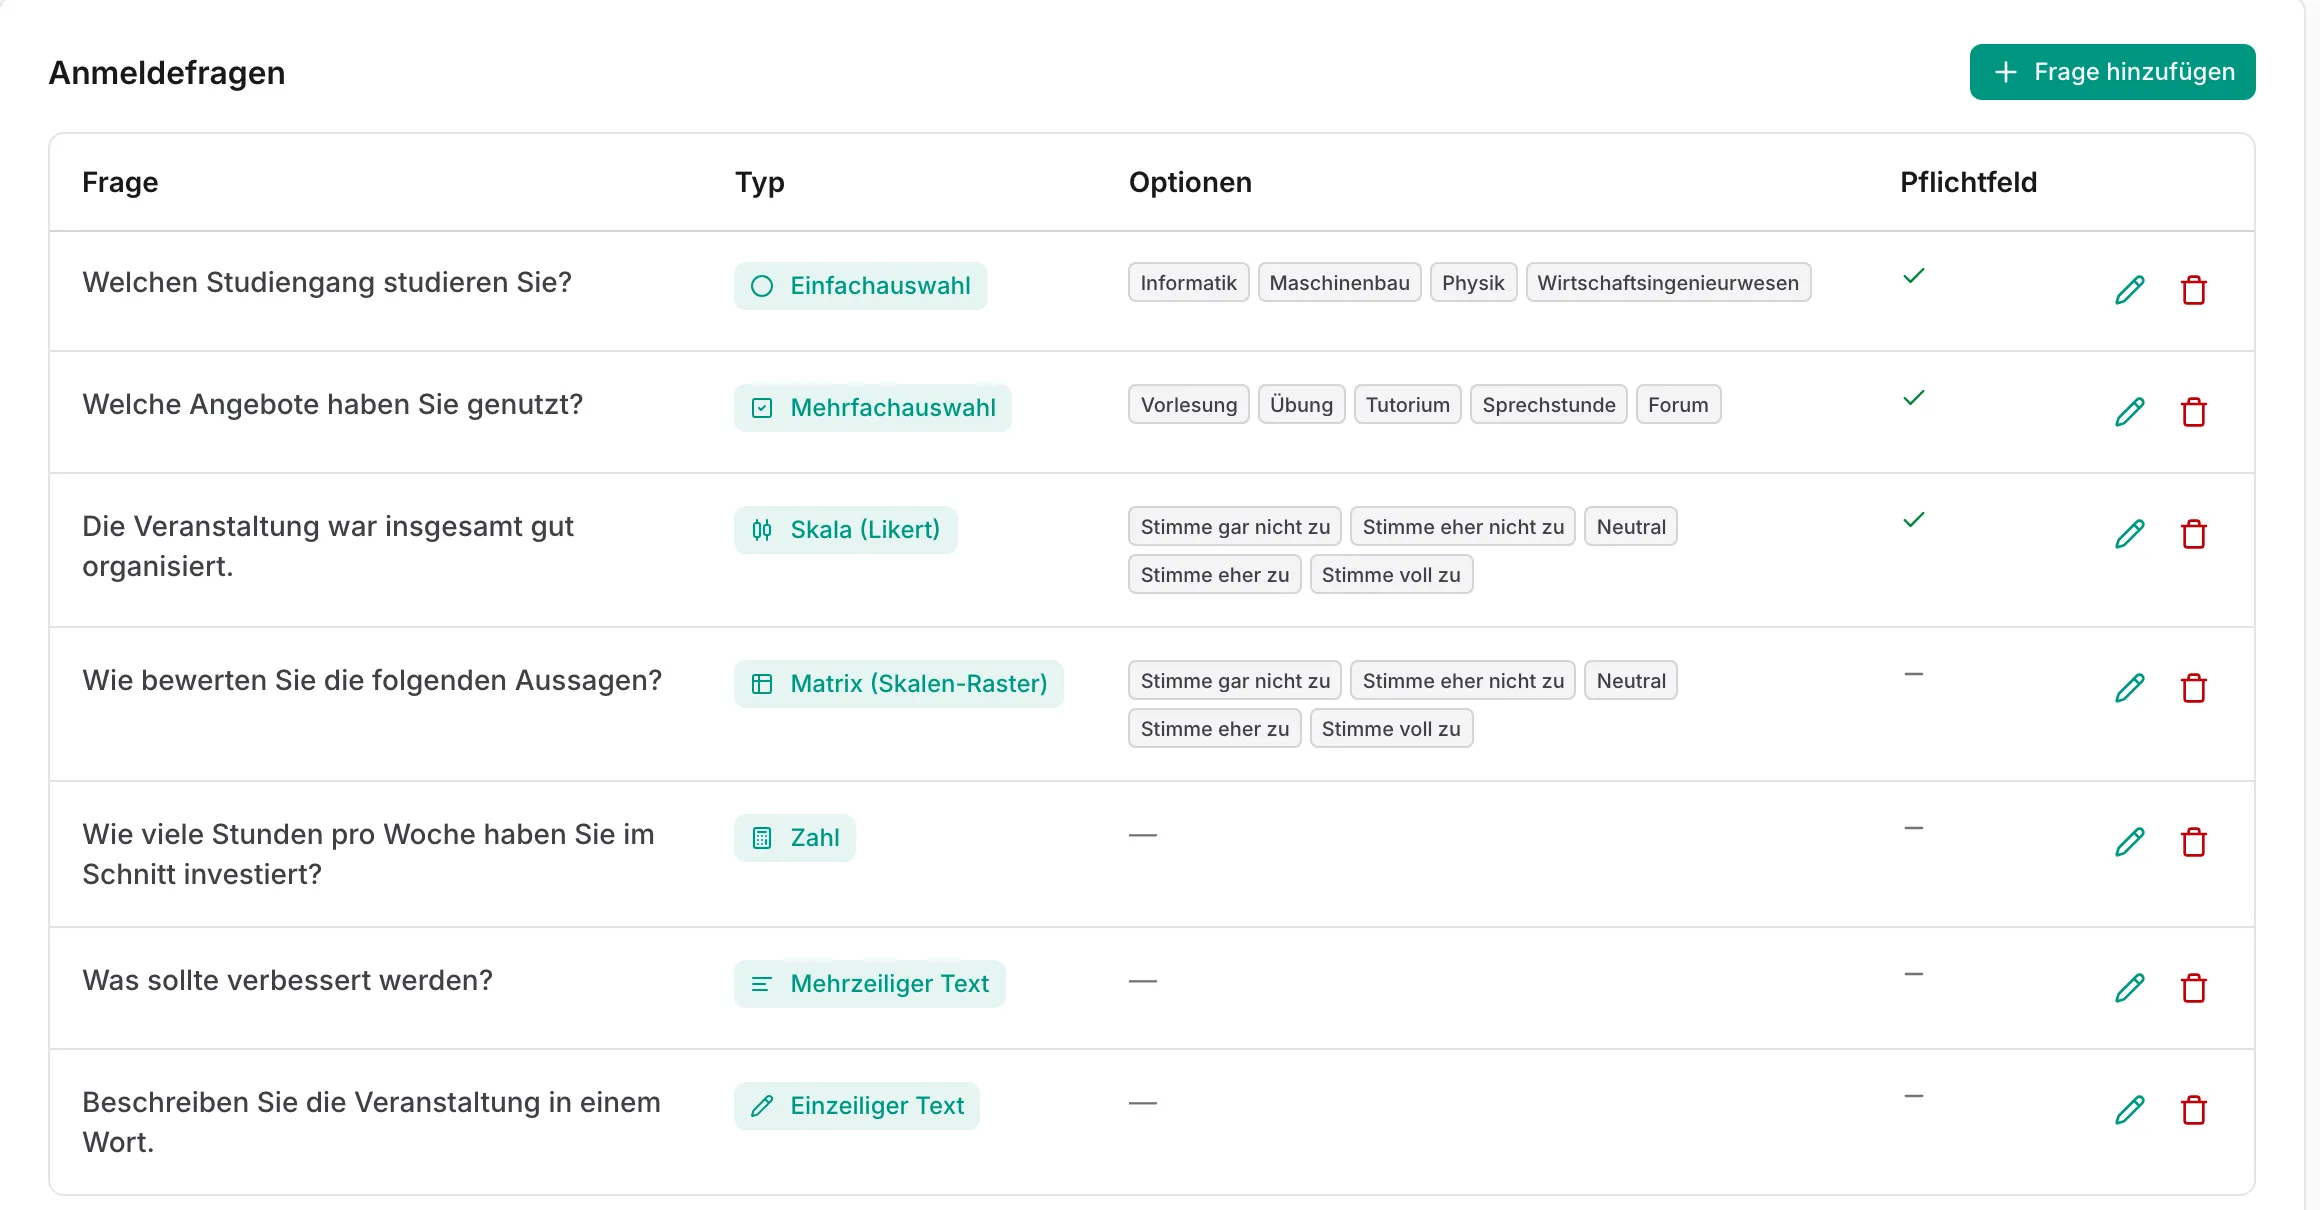Click the Typ column header
Screen dimensions: 2320x1210
(x=760, y=182)
